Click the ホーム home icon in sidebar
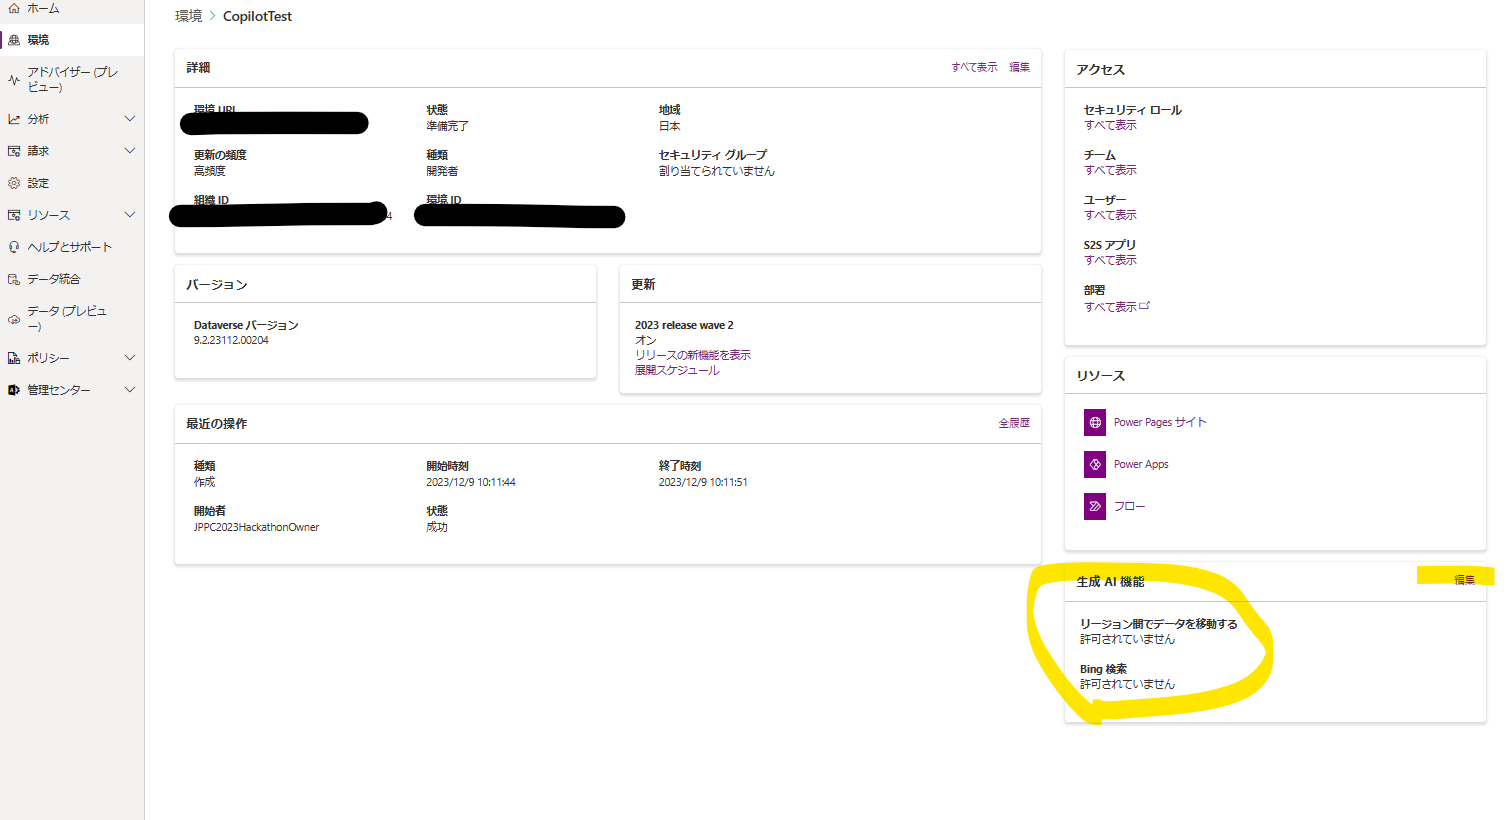1507x820 pixels. click(14, 8)
